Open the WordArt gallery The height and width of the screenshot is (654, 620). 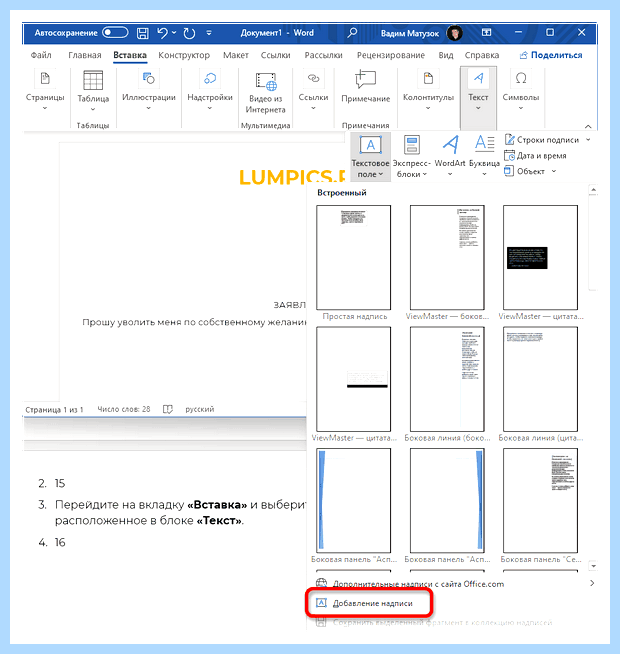(450, 156)
